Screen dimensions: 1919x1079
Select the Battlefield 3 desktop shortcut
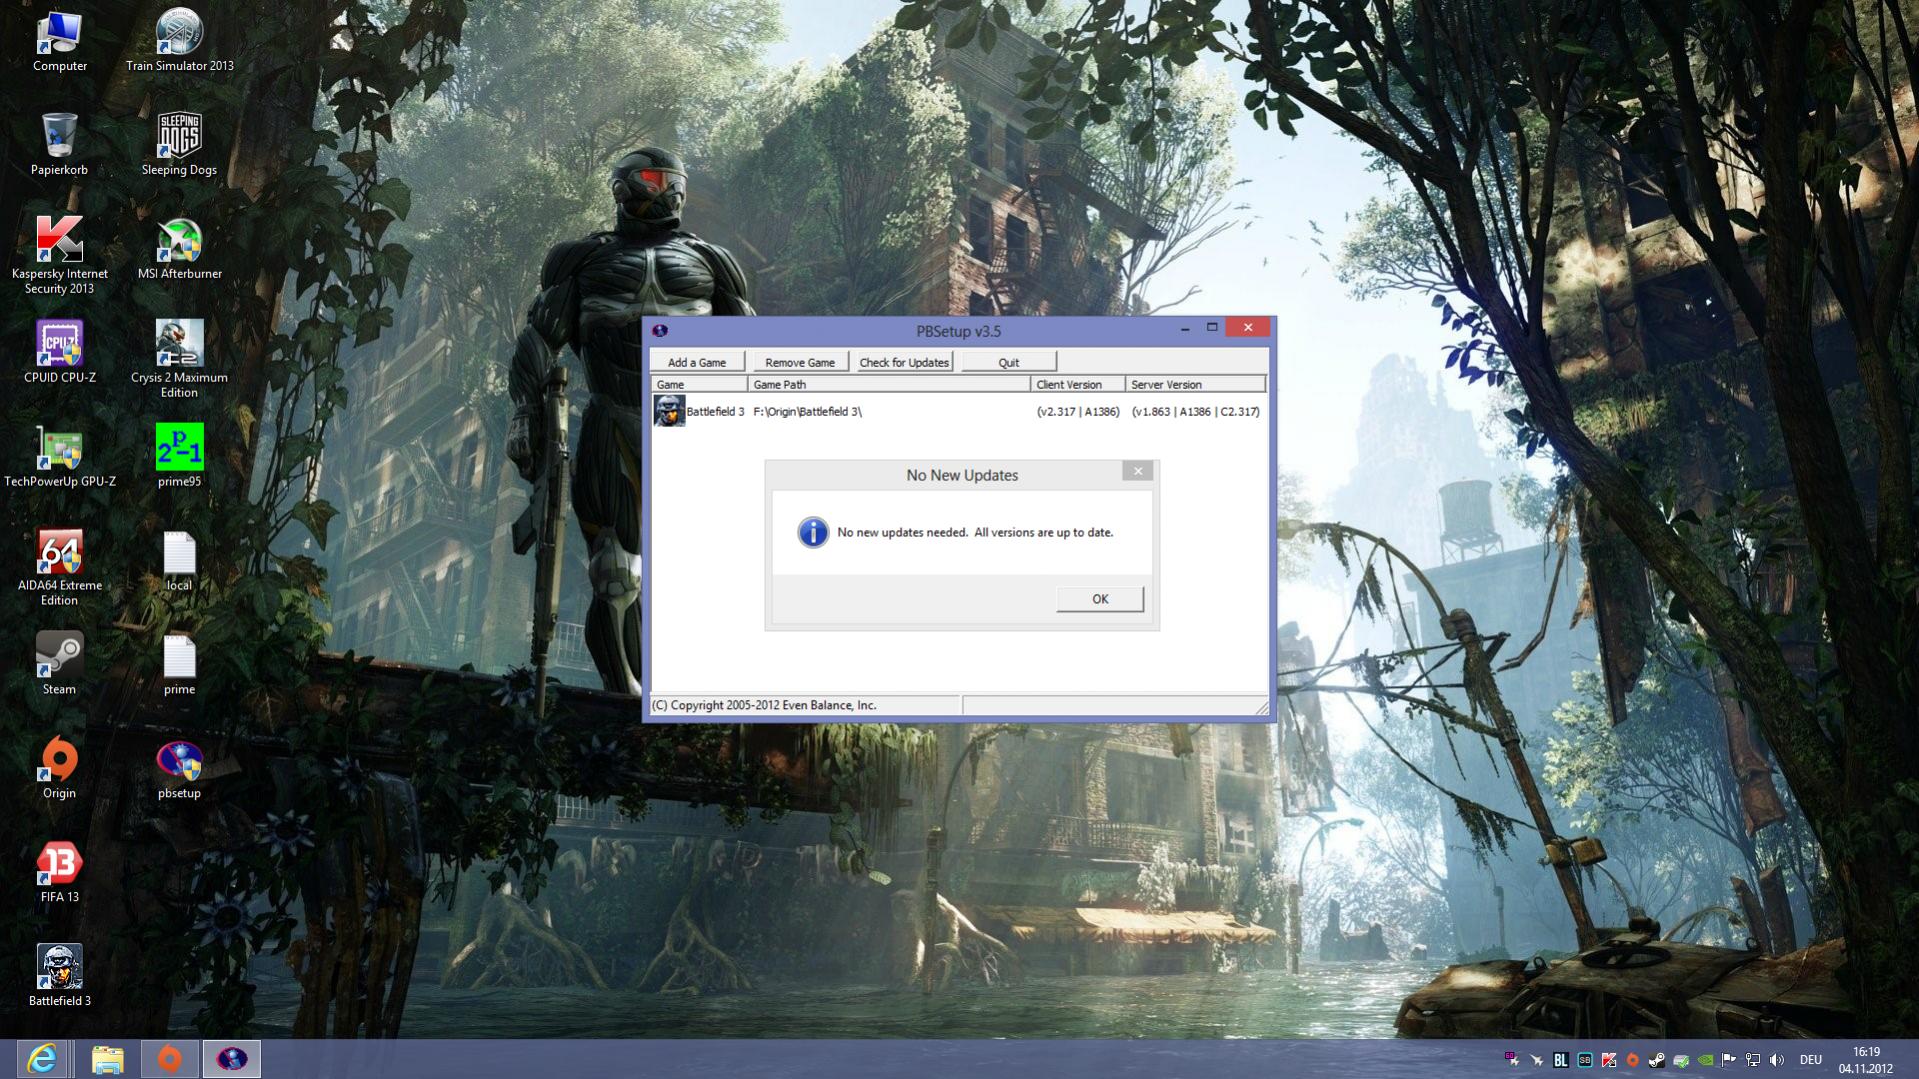pyautogui.click(x=60, y=977)
